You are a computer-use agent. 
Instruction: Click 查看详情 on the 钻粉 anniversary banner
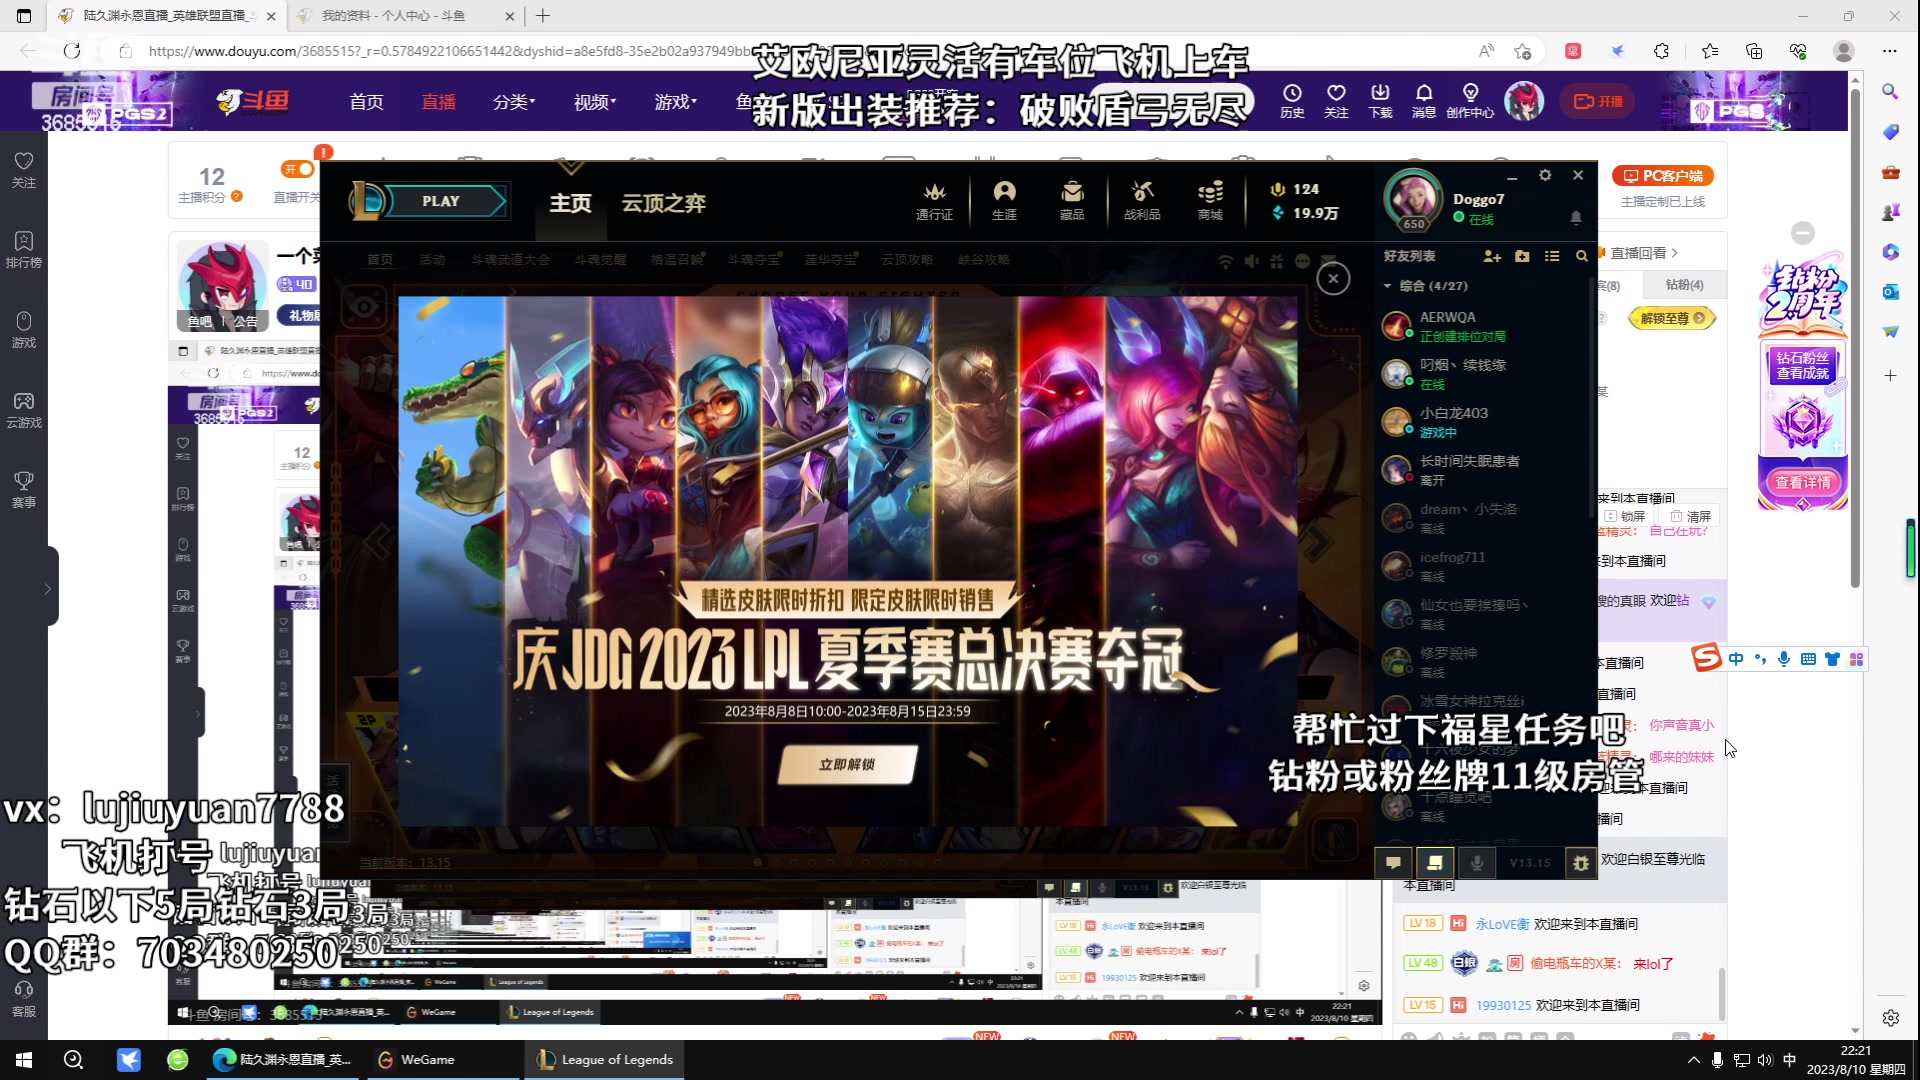coord(1803,482)
